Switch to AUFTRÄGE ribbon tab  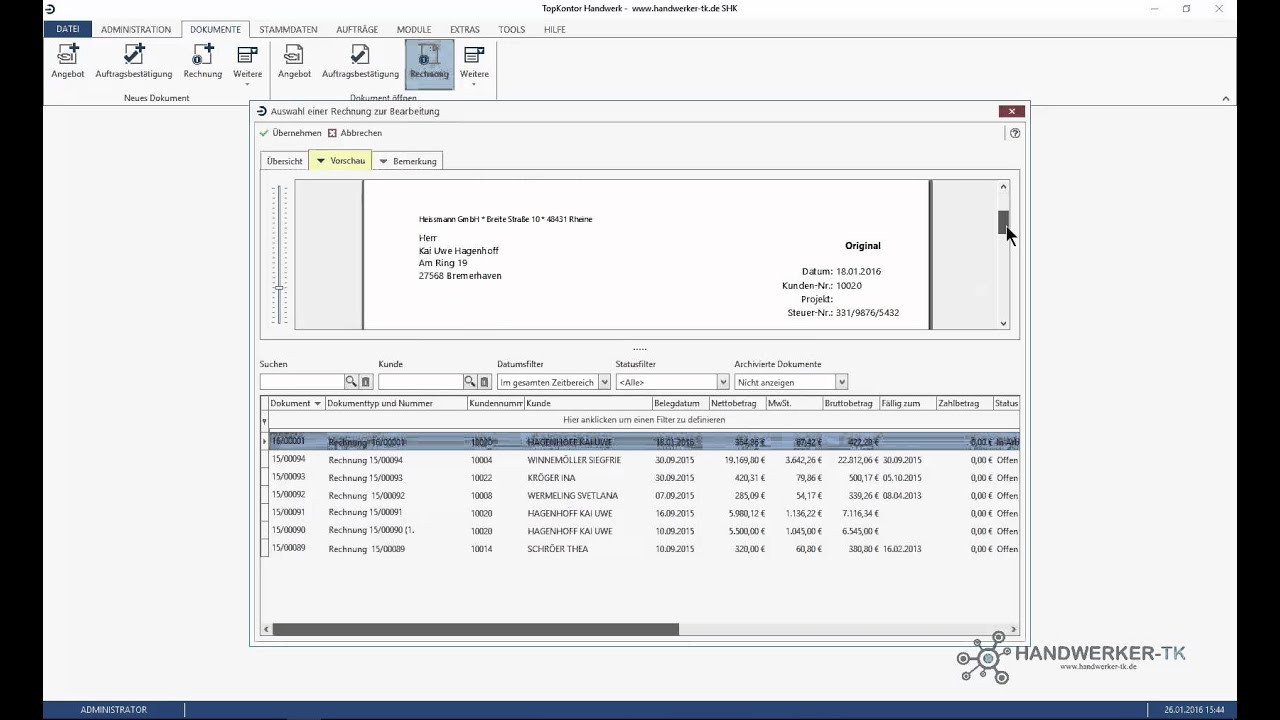point(357,30)
